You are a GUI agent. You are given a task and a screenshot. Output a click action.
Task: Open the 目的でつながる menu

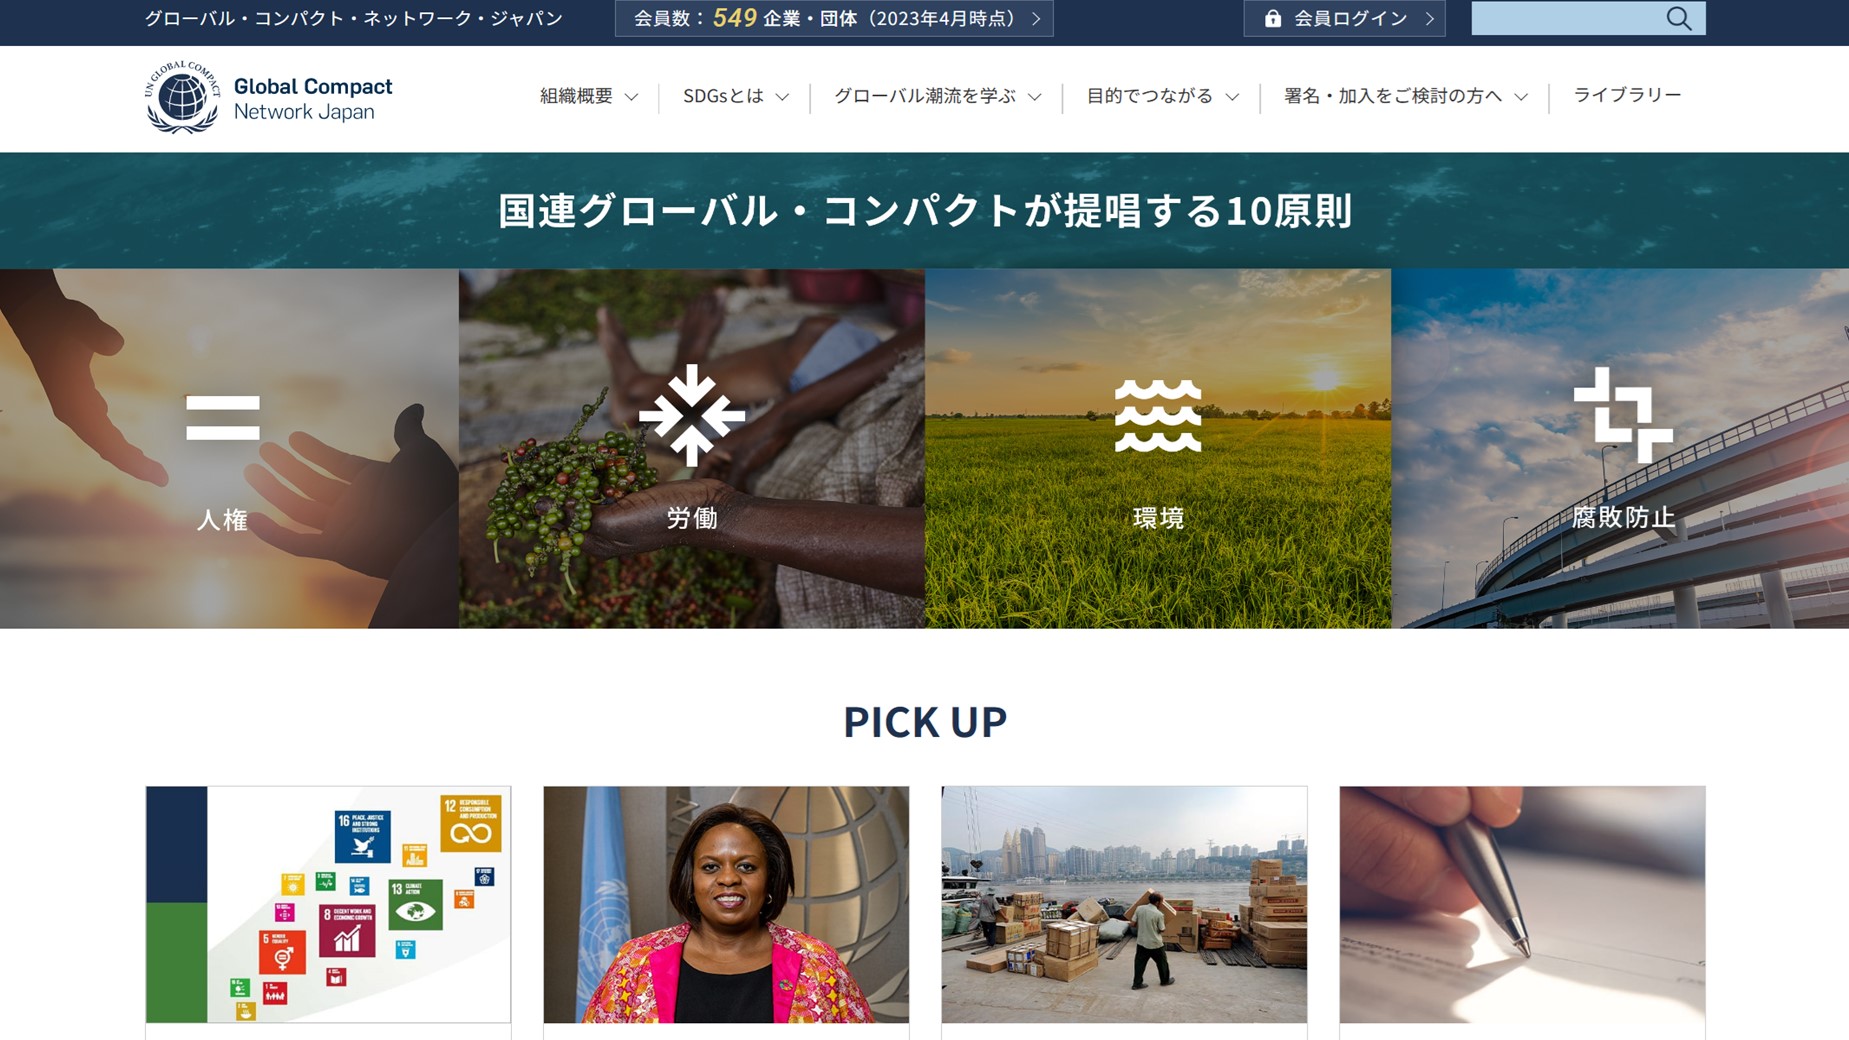[1162, 96]
